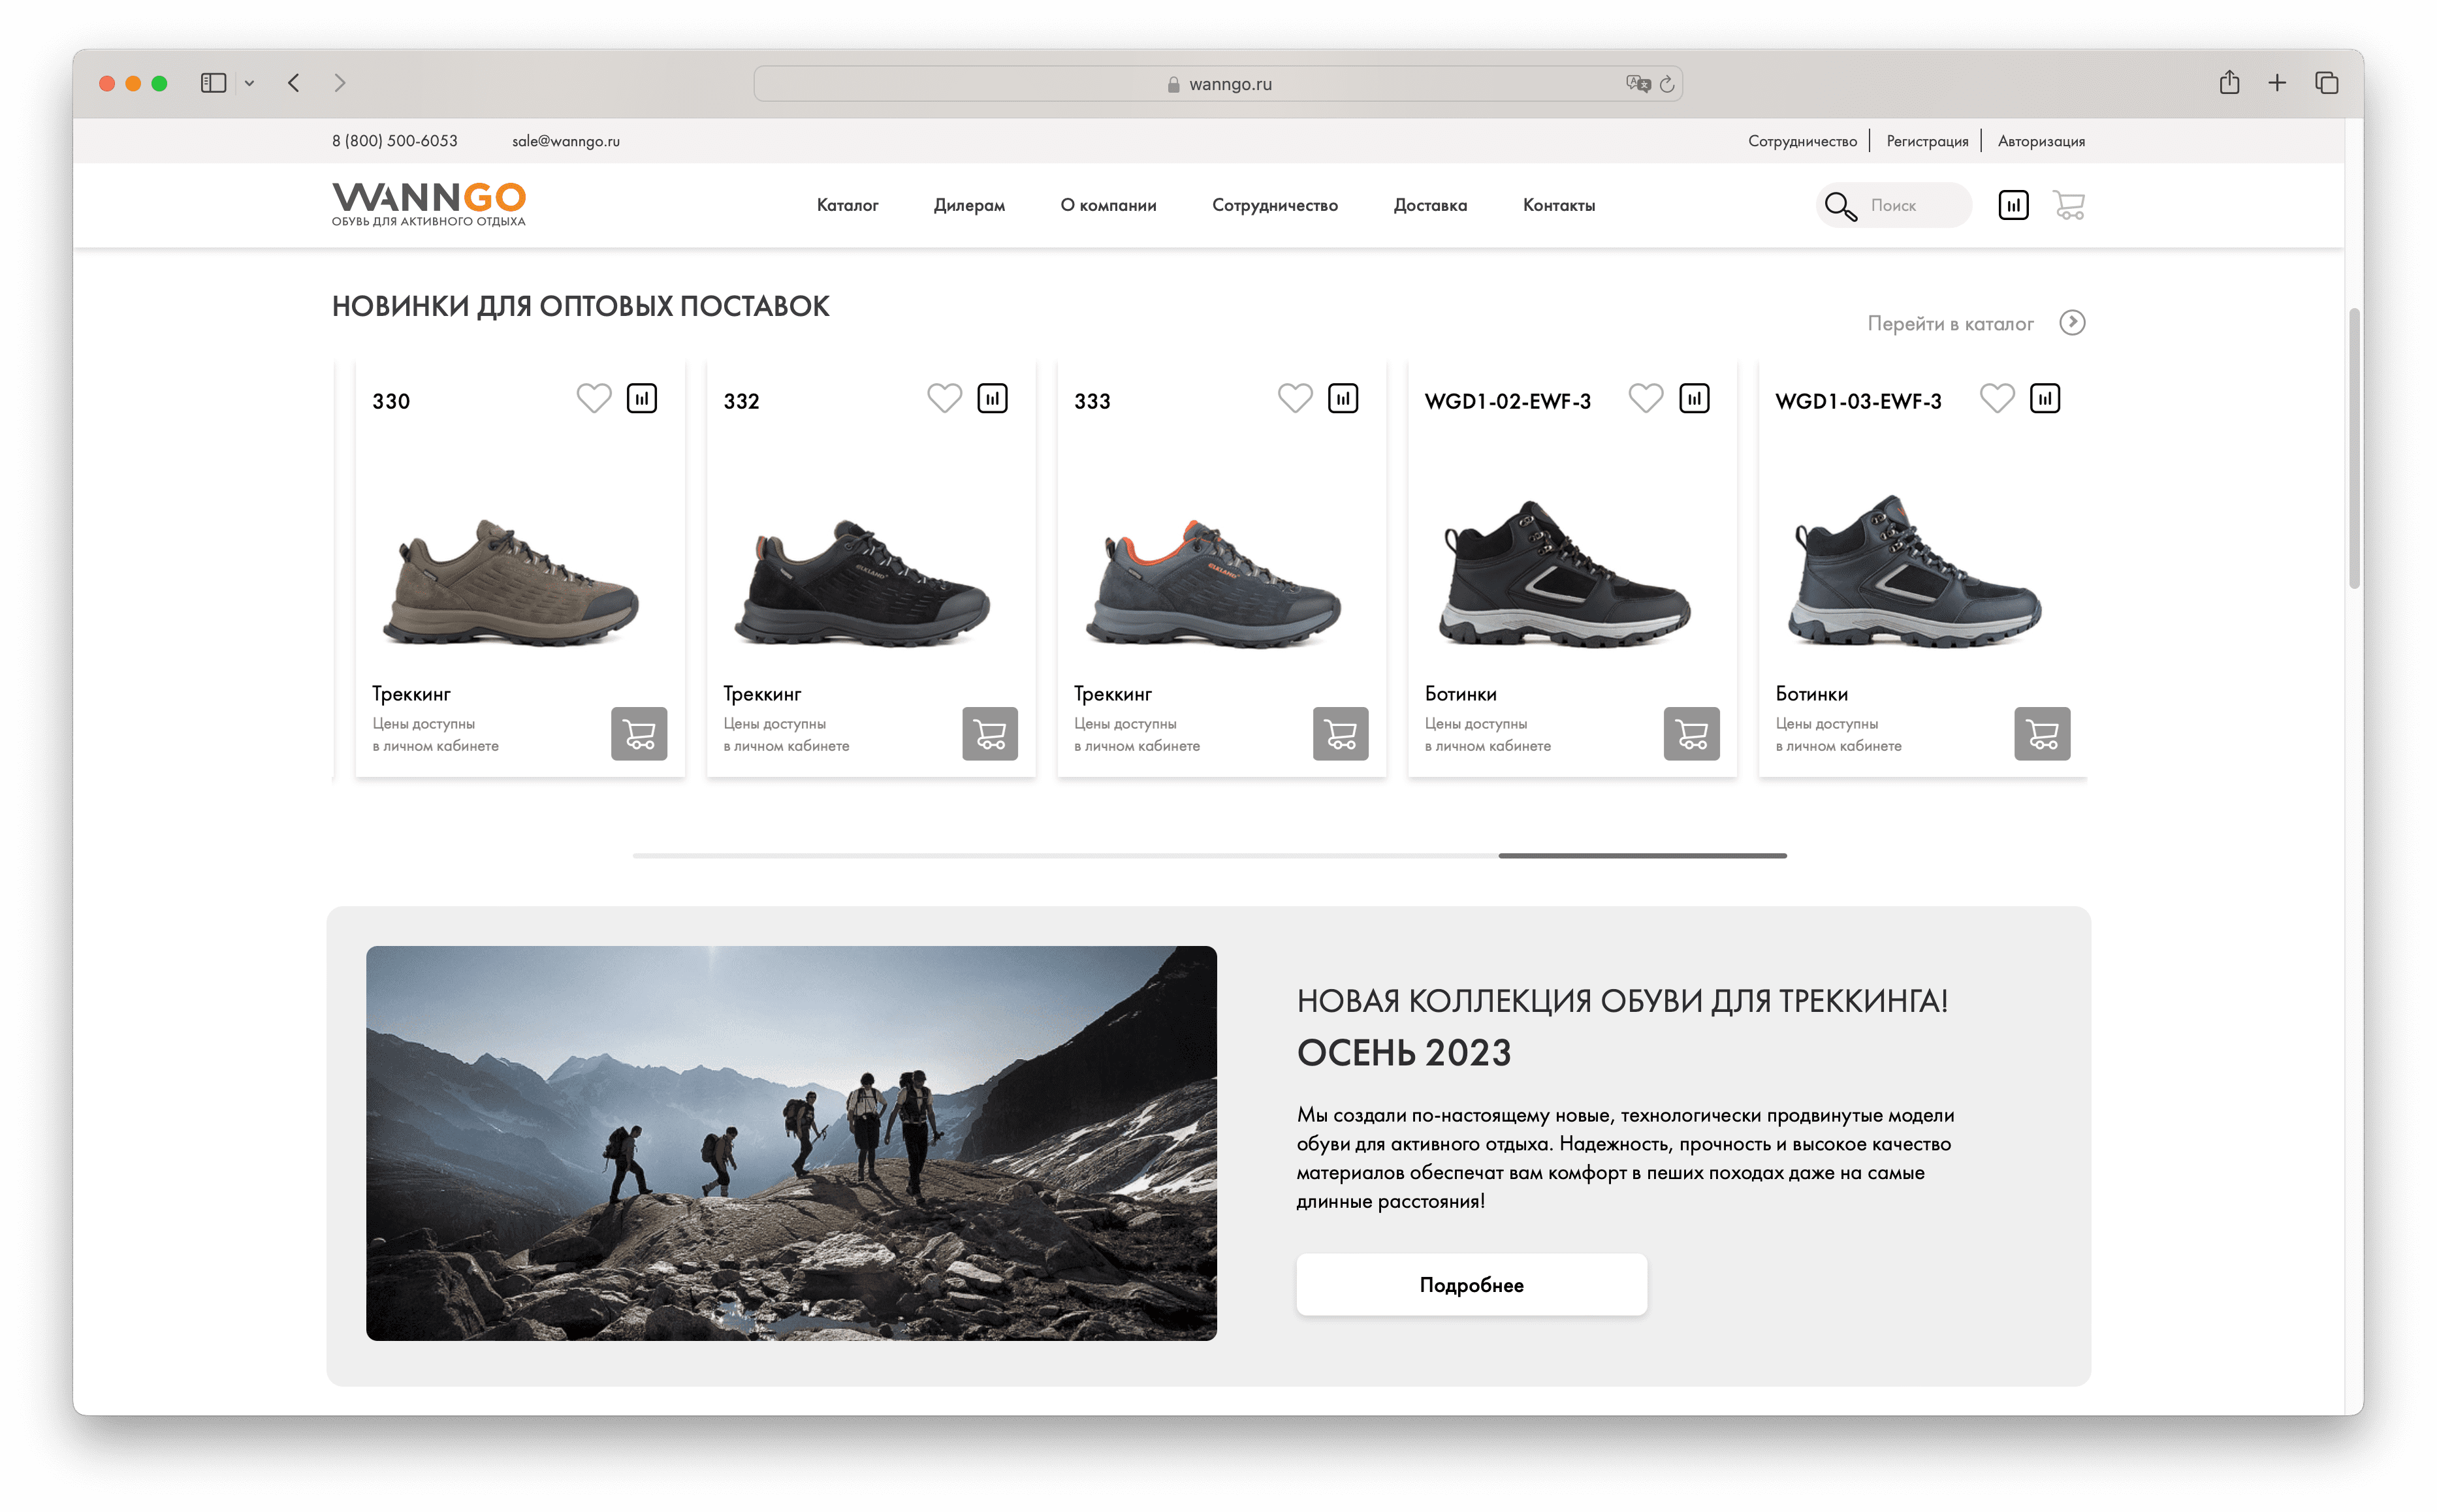Go forward in browser history
2437x1512 pixels.
coord(340,83)
